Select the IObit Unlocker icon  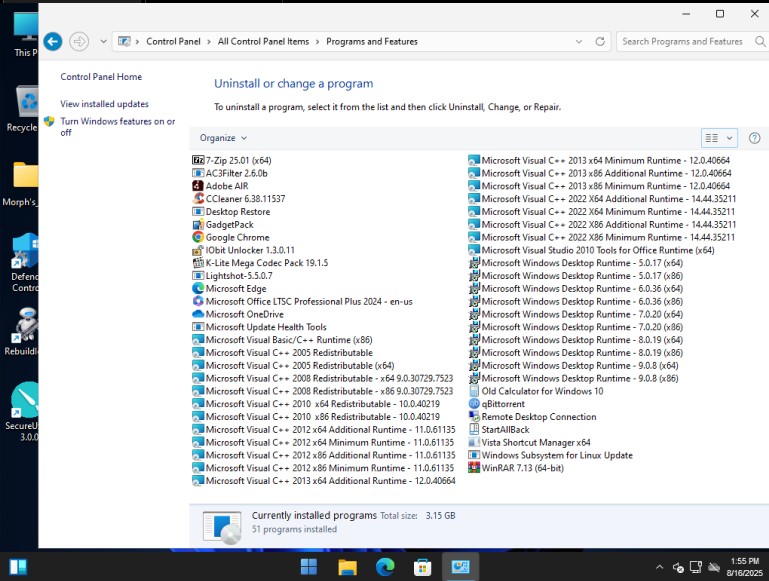(x=198, y=250)
